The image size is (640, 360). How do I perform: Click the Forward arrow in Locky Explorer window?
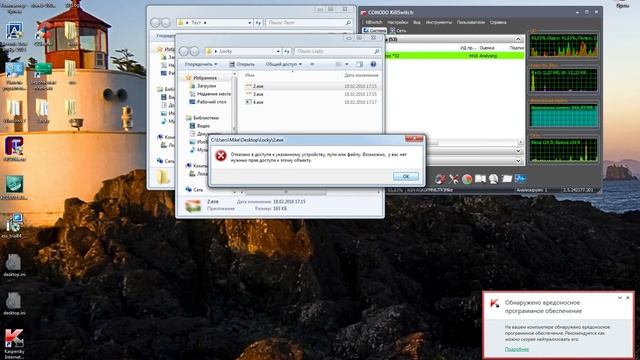(194, 51)
